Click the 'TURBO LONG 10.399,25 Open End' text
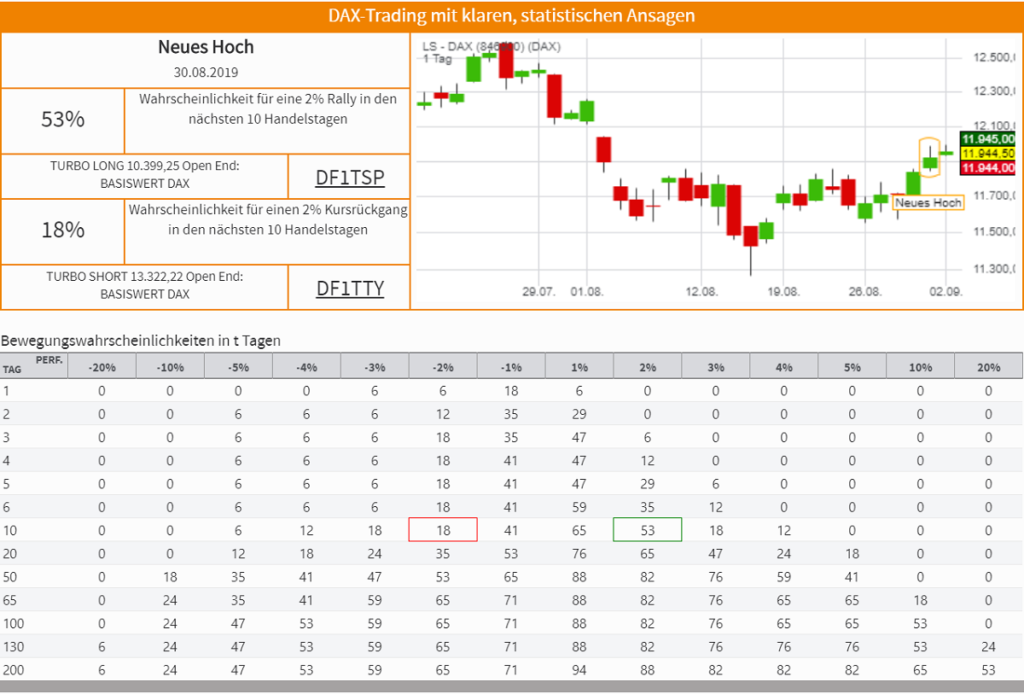The height and width of the screenshot is (694, 1024). (145, 166)
